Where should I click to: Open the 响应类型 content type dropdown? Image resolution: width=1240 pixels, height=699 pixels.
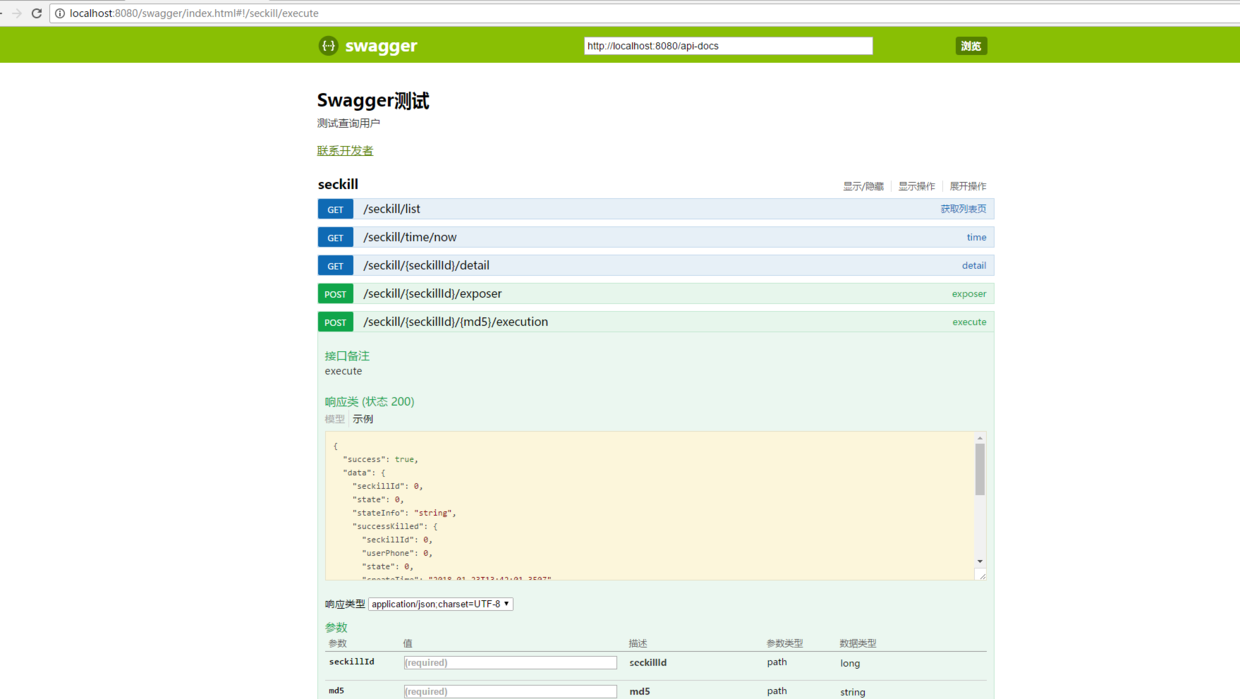click(x=441, y=604)
